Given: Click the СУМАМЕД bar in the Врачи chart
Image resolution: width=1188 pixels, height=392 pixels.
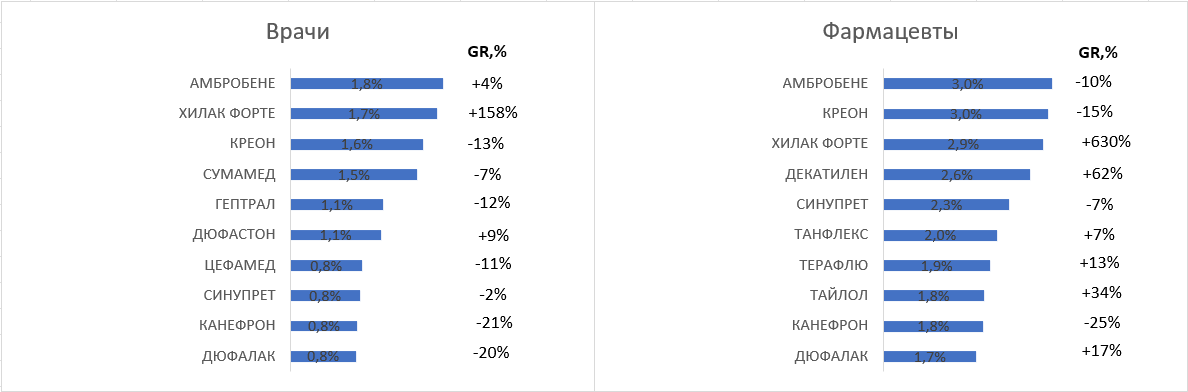Looking at the screenshot, I should coord(354,174).
